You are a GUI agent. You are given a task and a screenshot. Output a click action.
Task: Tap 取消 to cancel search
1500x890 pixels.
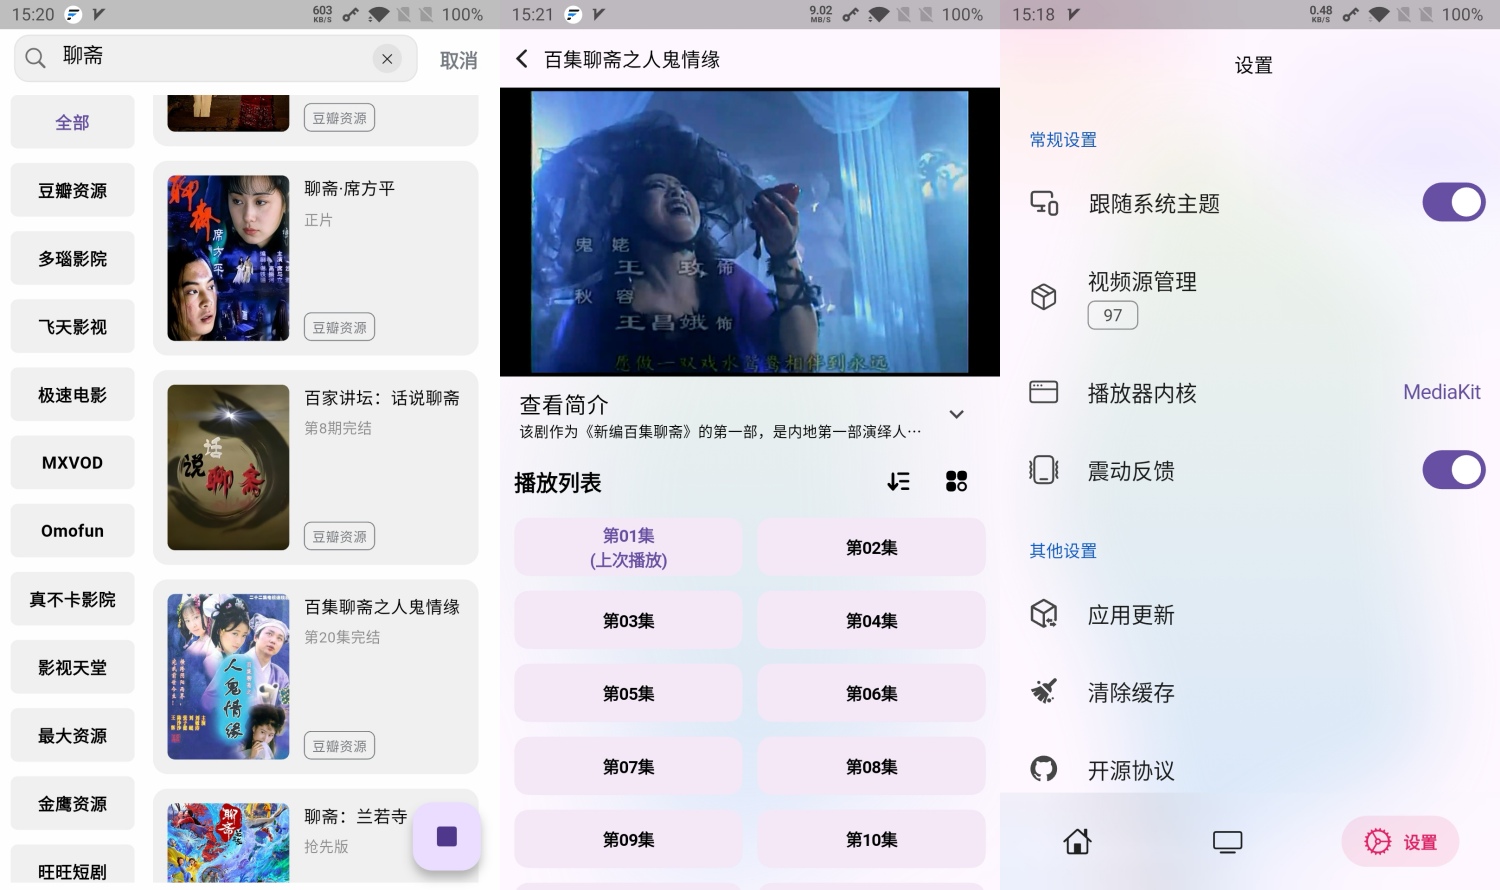point(458,60)
